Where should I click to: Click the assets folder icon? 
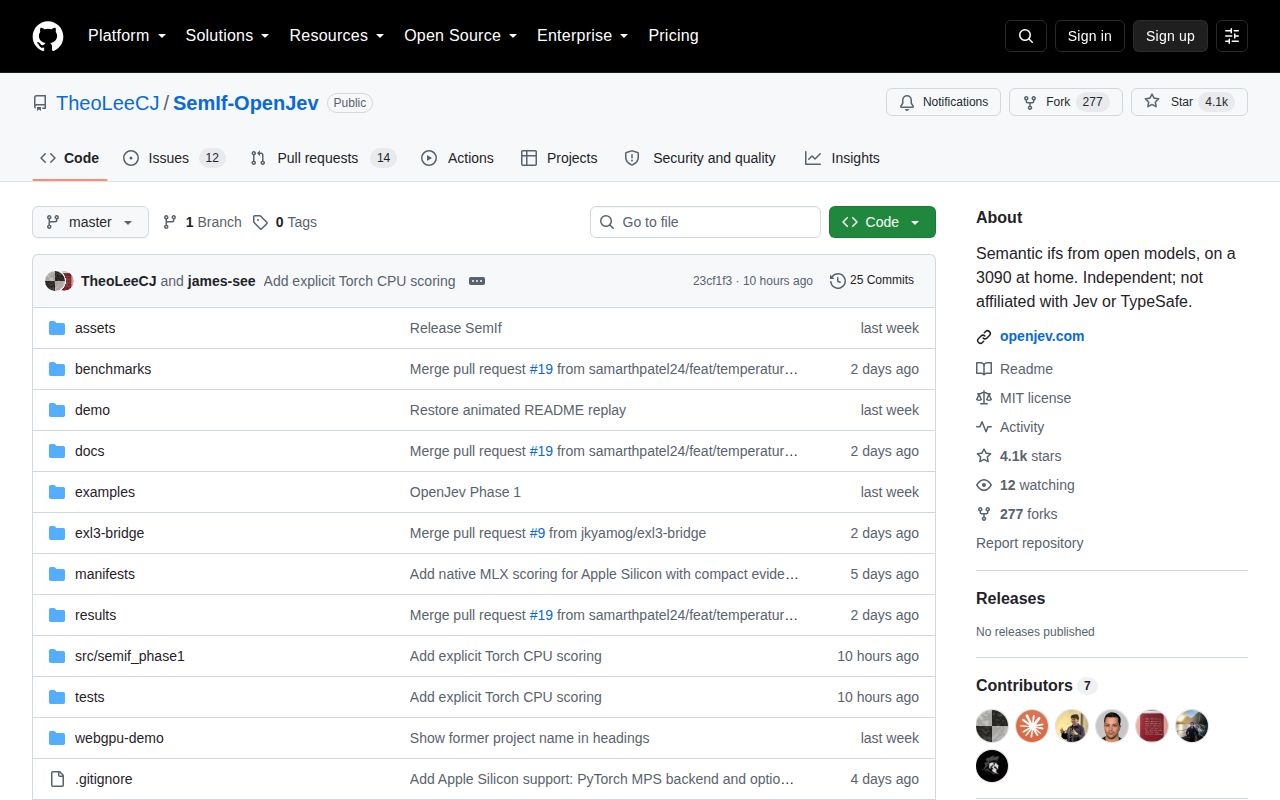pos(57,328)
